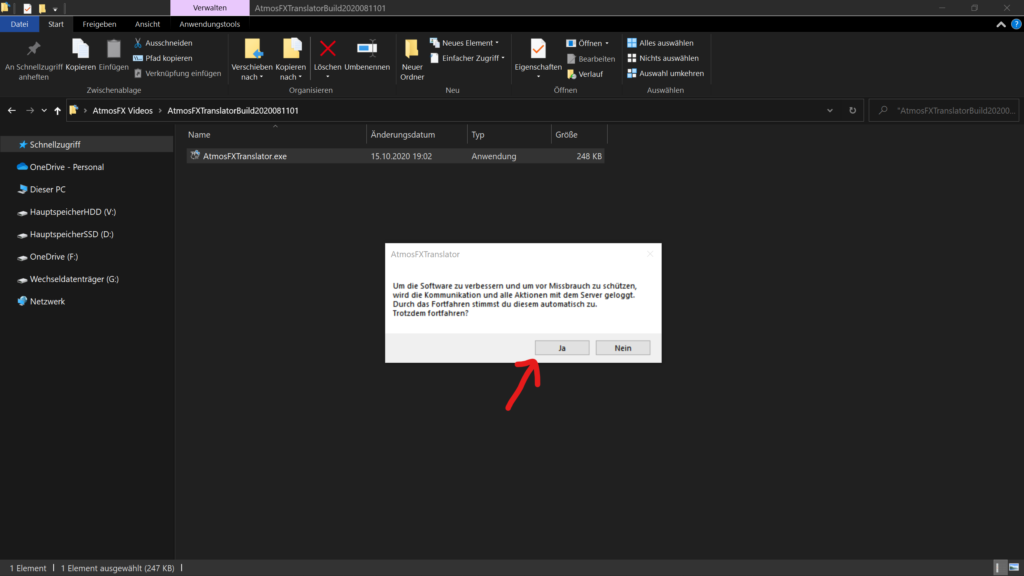Navigate up one folder level

point(57,110)
